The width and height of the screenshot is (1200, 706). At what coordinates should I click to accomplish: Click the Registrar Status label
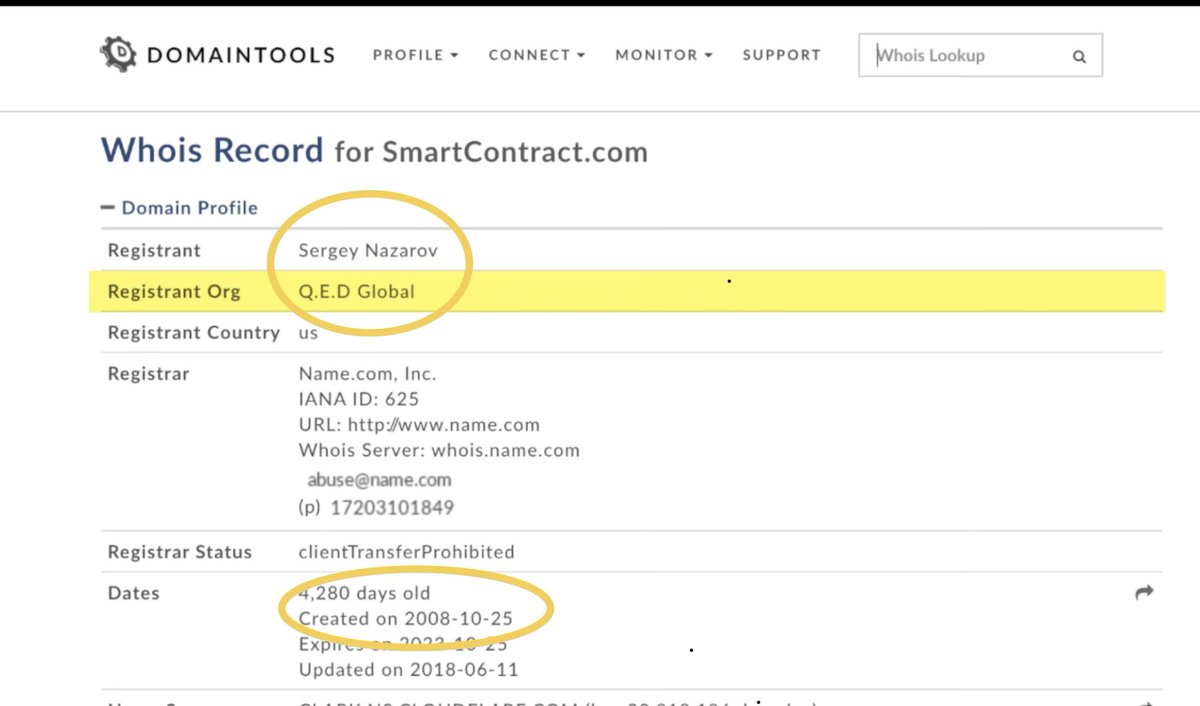pos(180,552)
